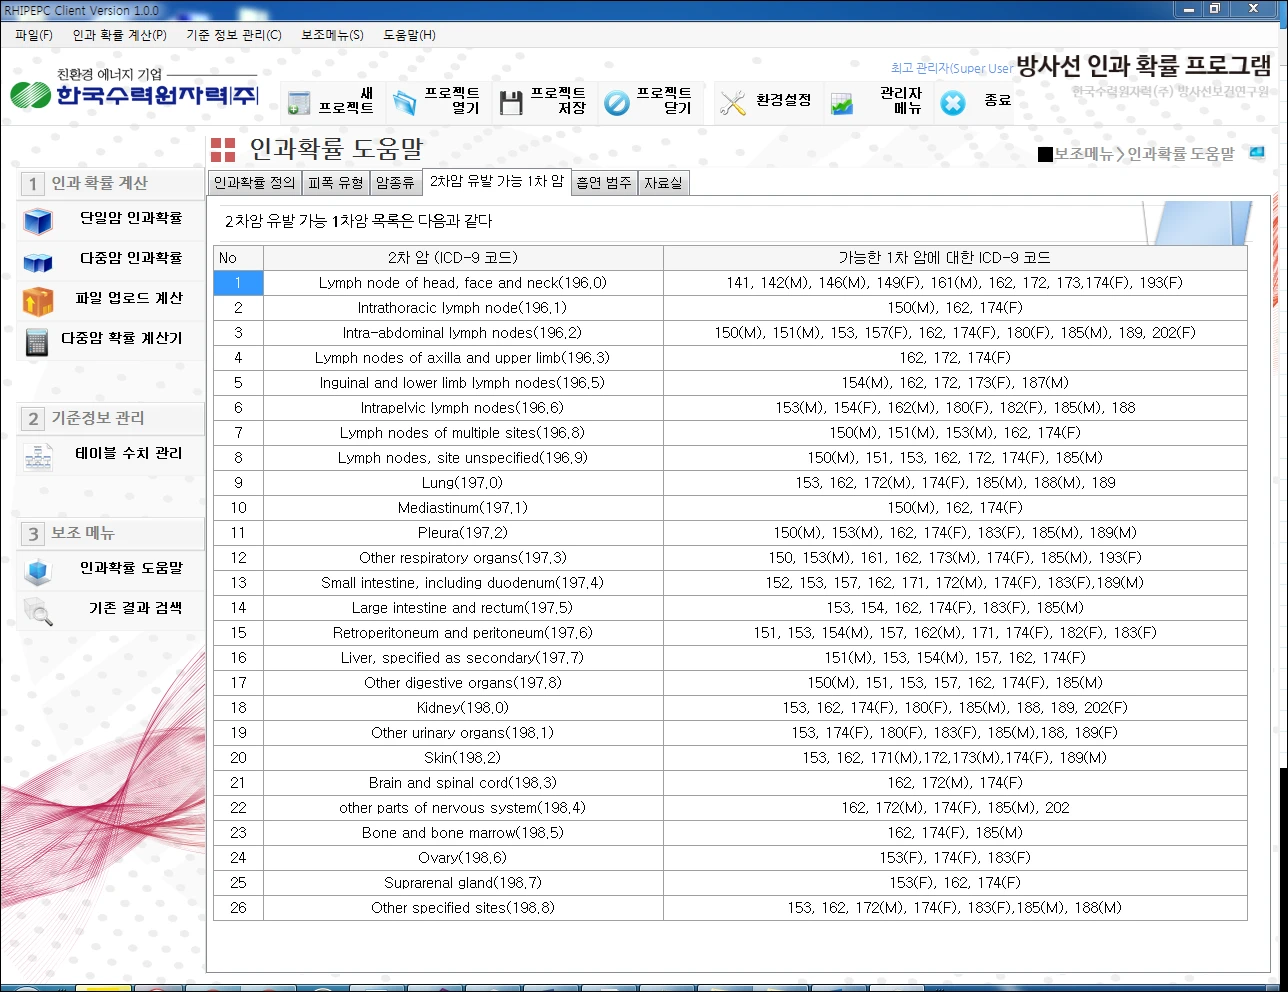Click the 테이블 수치 관리 label

pos(129,453)
